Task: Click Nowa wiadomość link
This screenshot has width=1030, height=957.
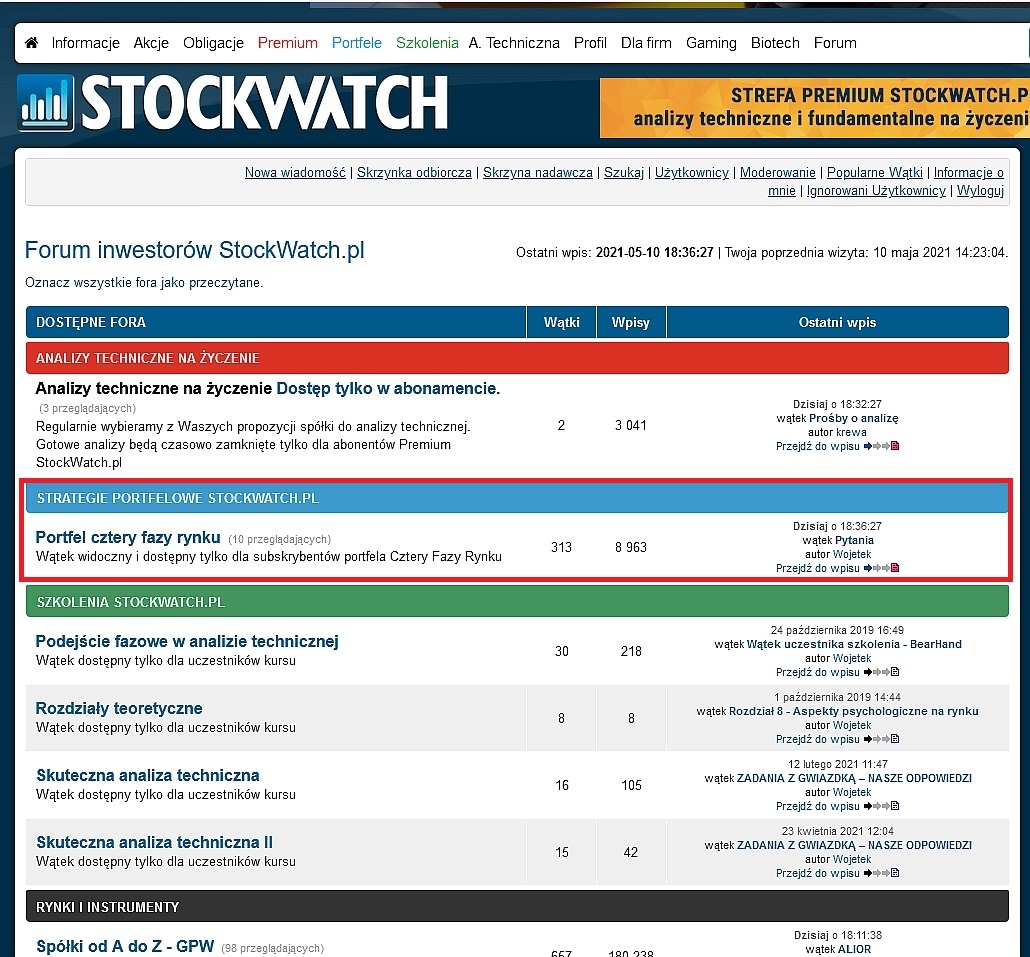Action: pyautogui.click(x=295, y=172)
